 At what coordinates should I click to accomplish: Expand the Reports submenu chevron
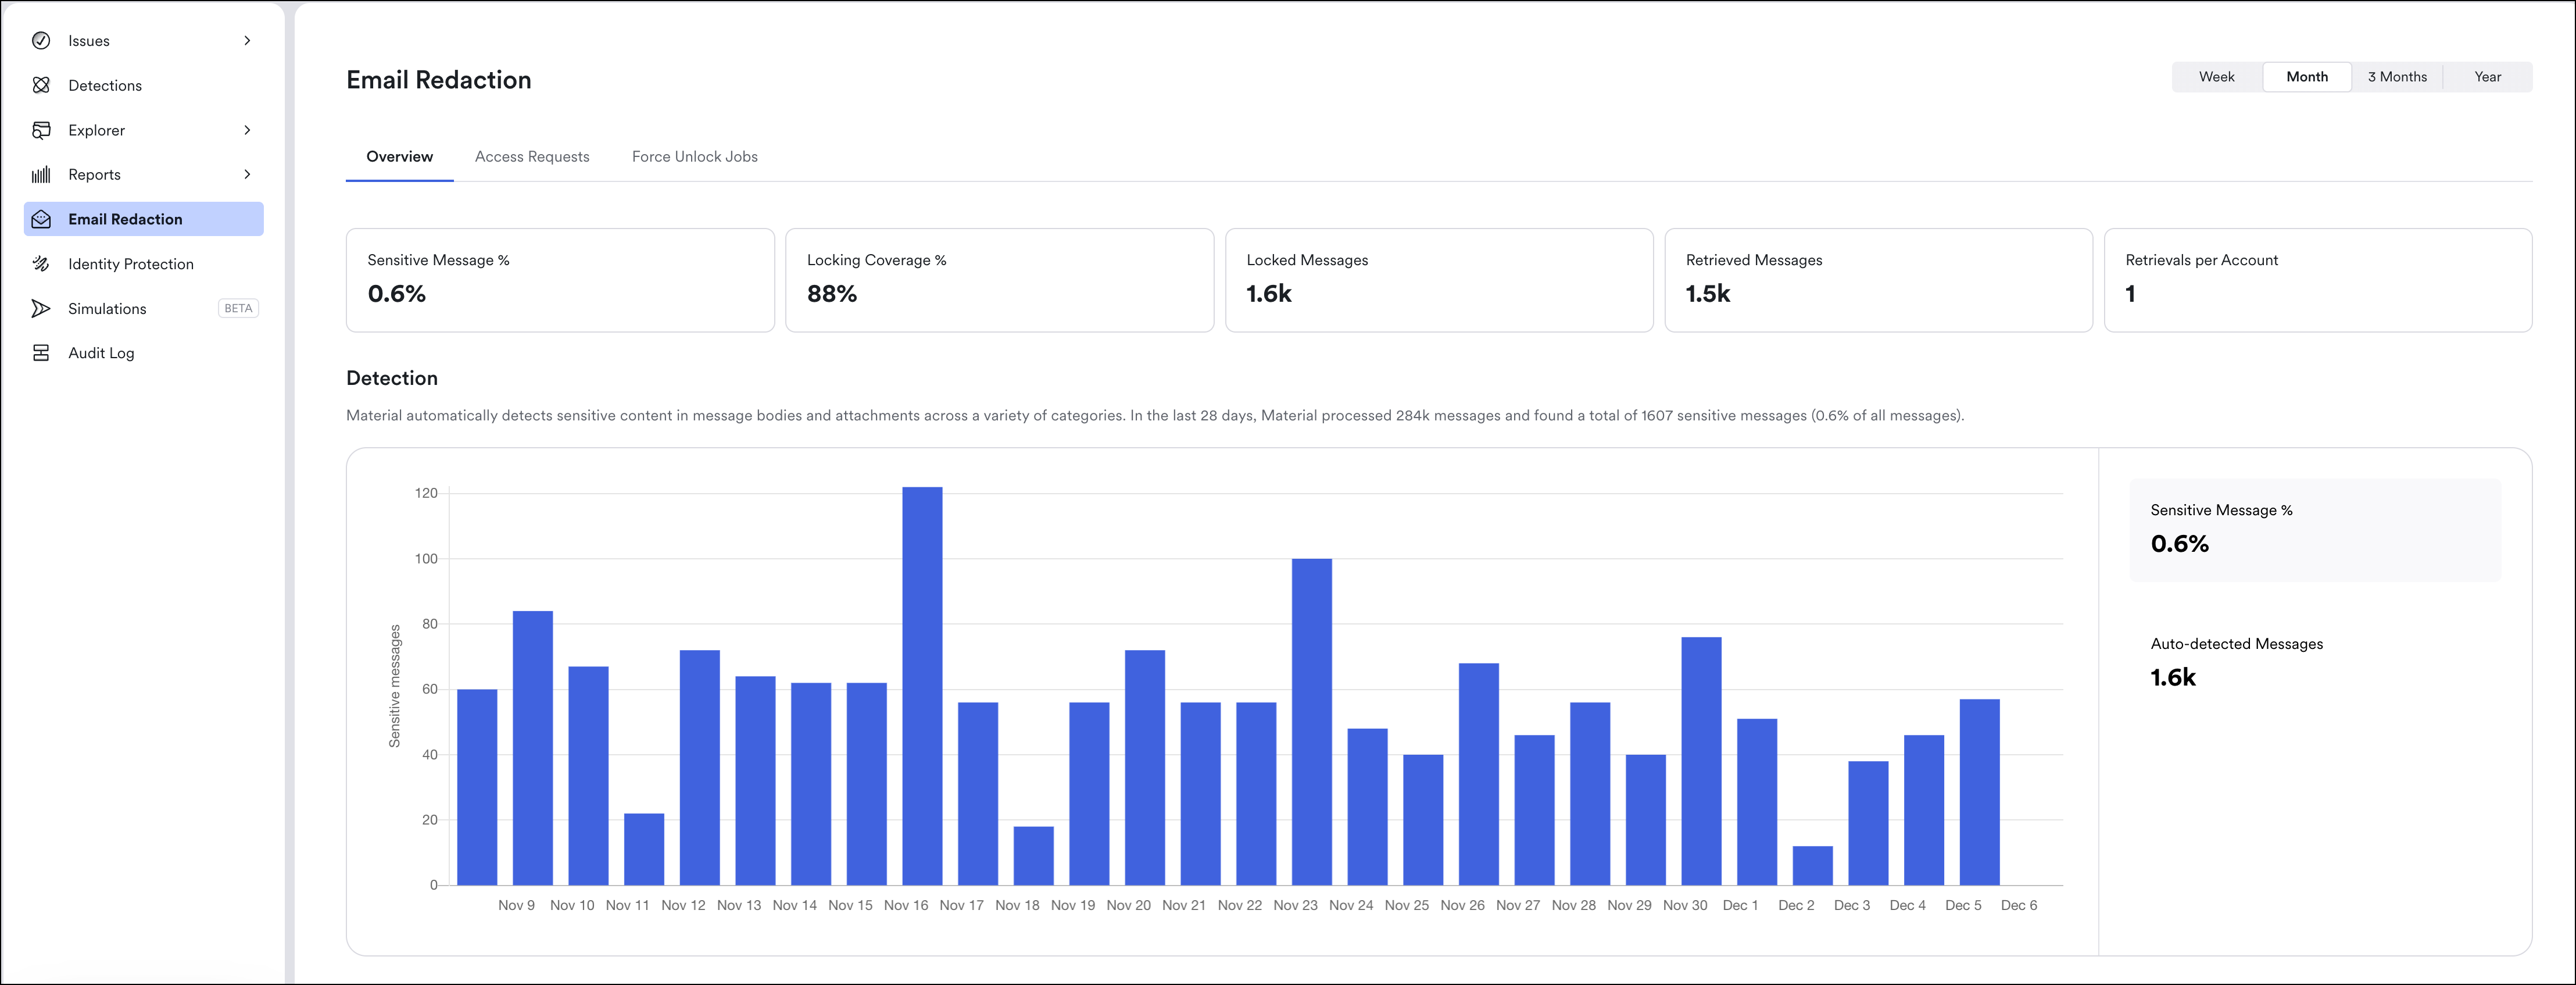click(x=247, y=174)
